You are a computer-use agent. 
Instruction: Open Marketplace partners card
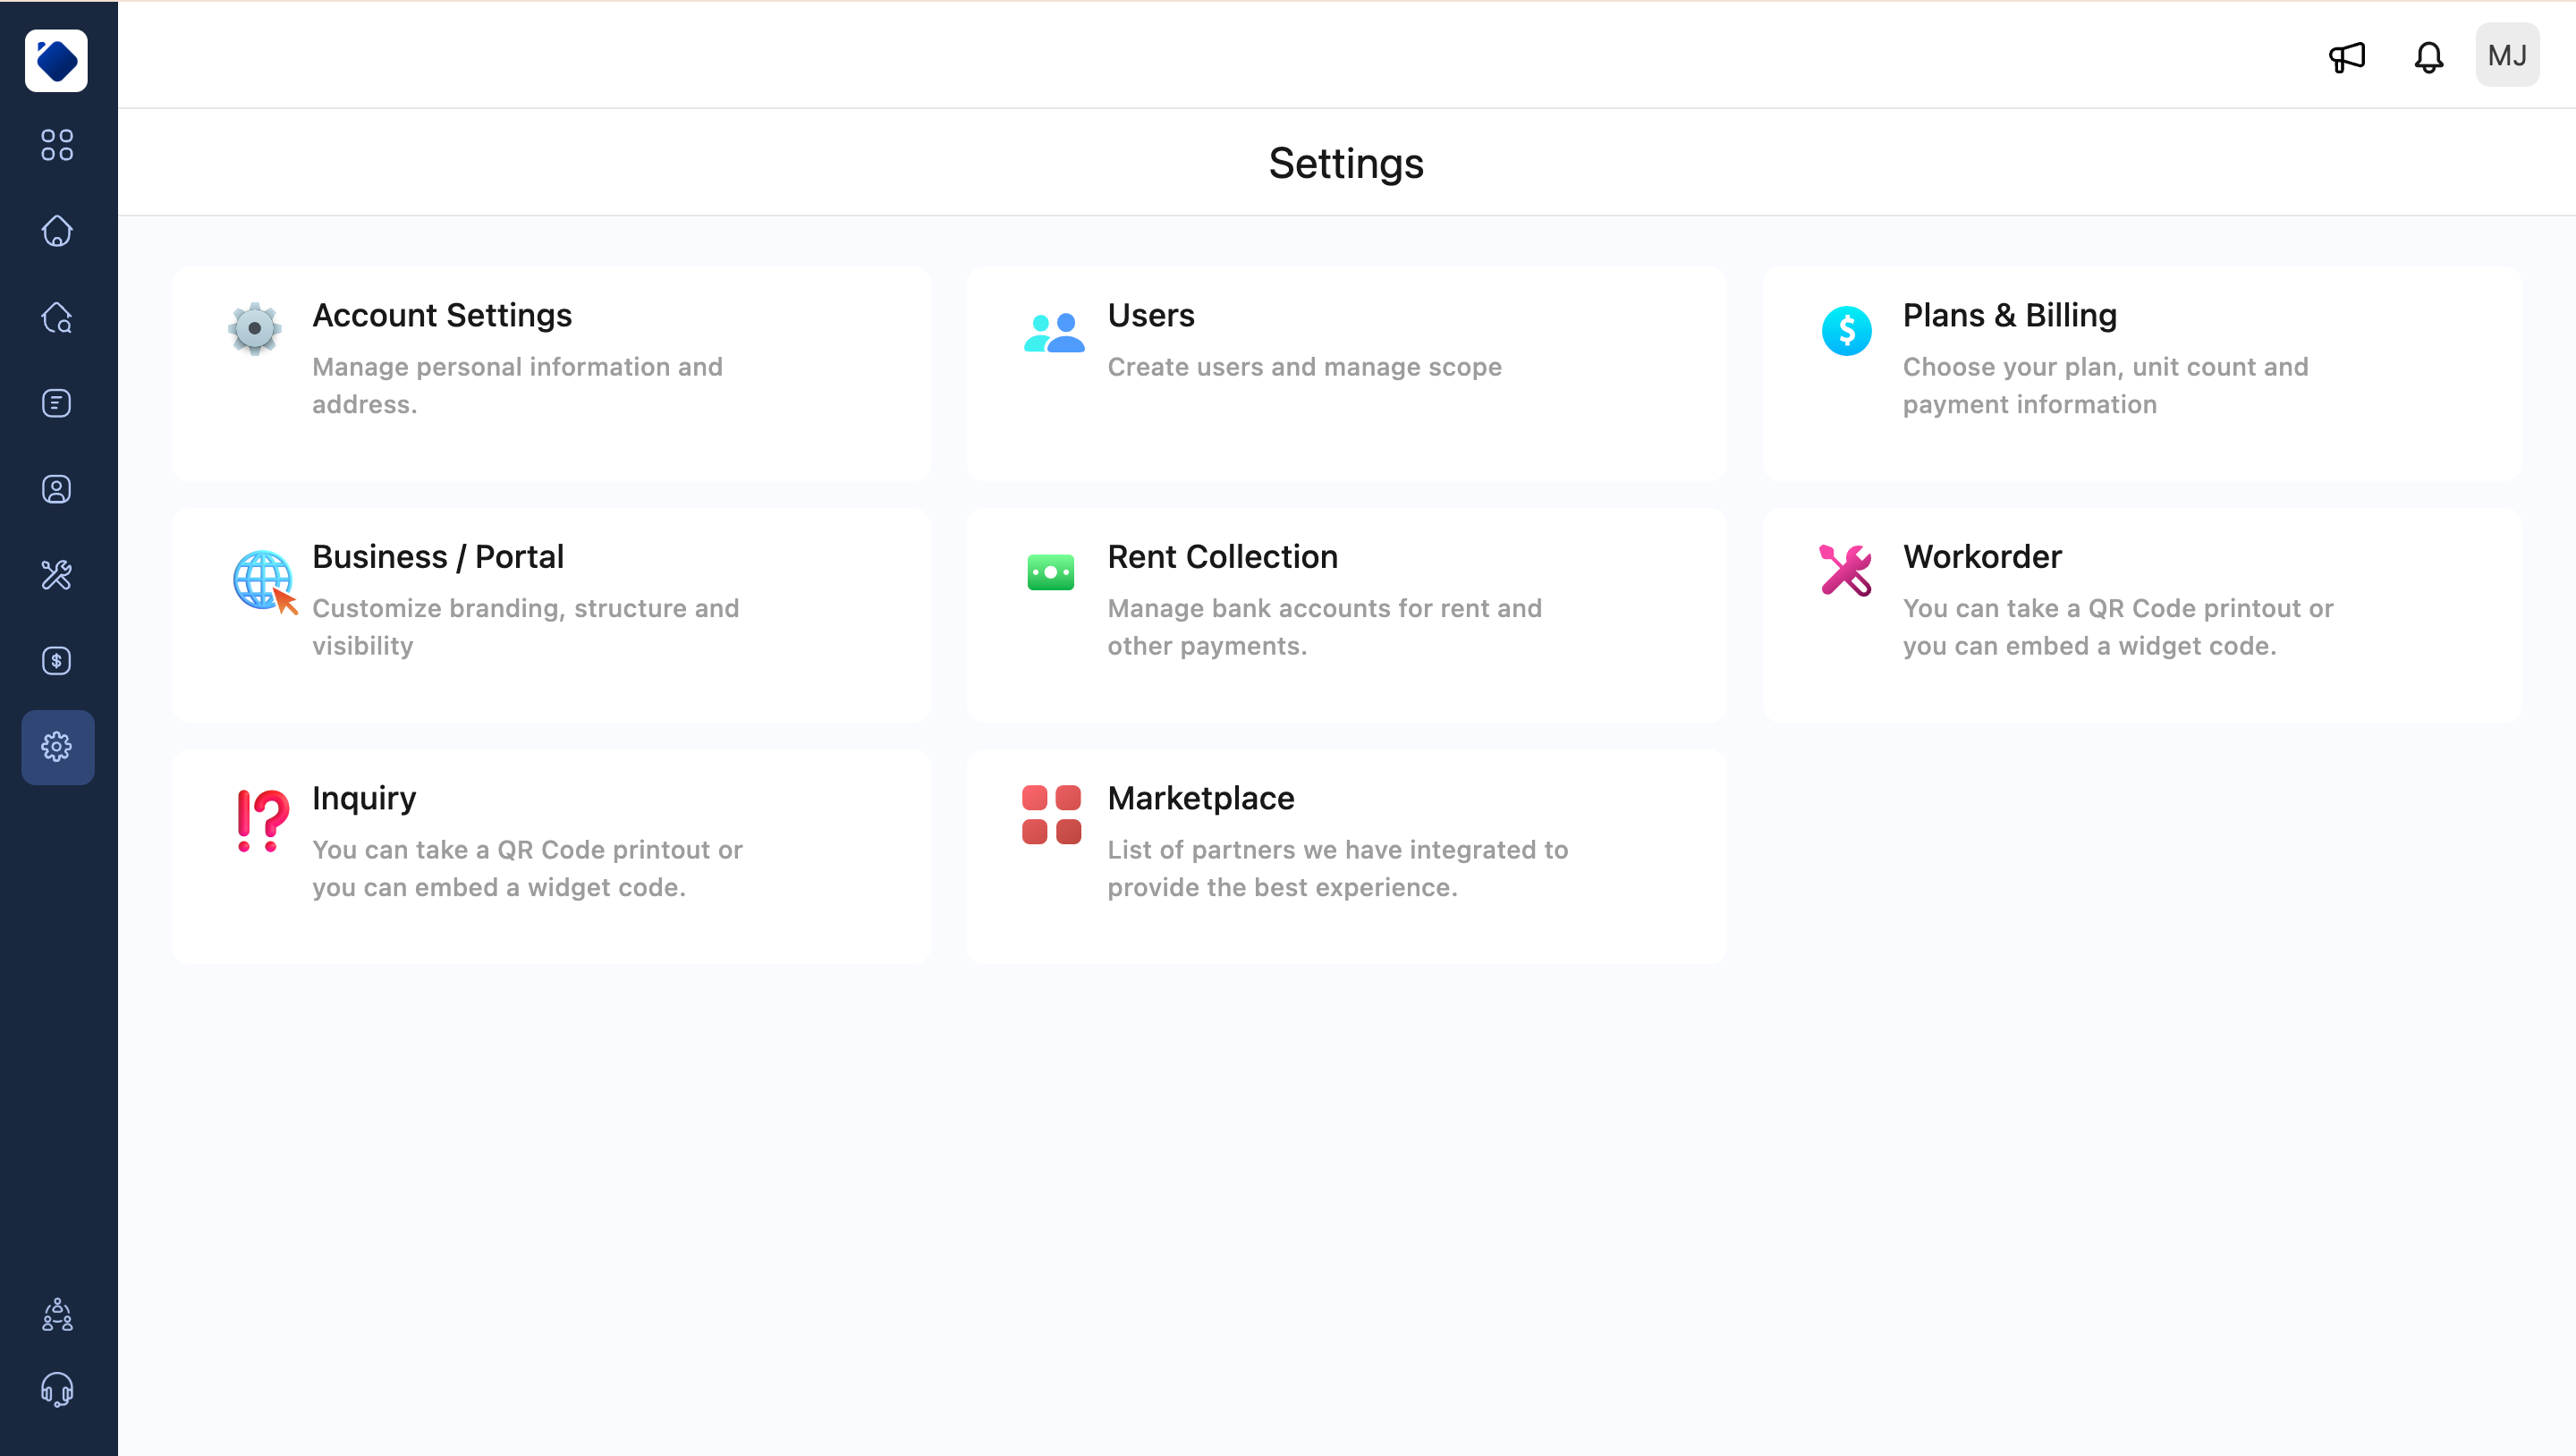tap(1345, 856)
